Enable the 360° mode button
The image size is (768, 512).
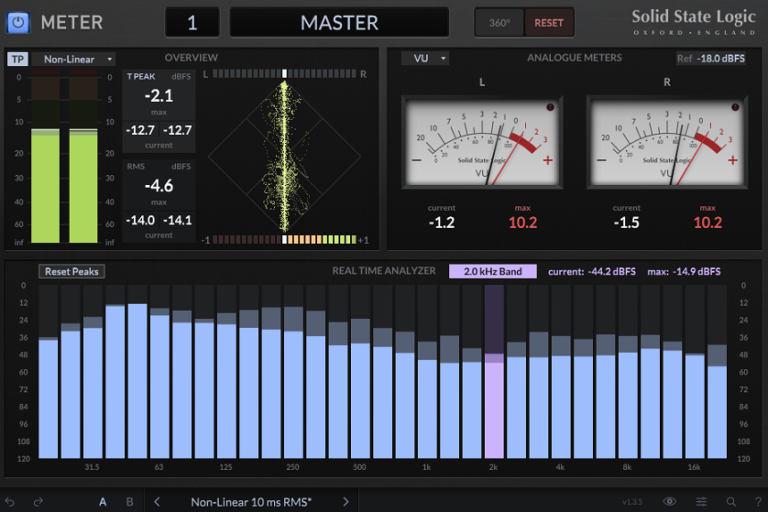499,23
